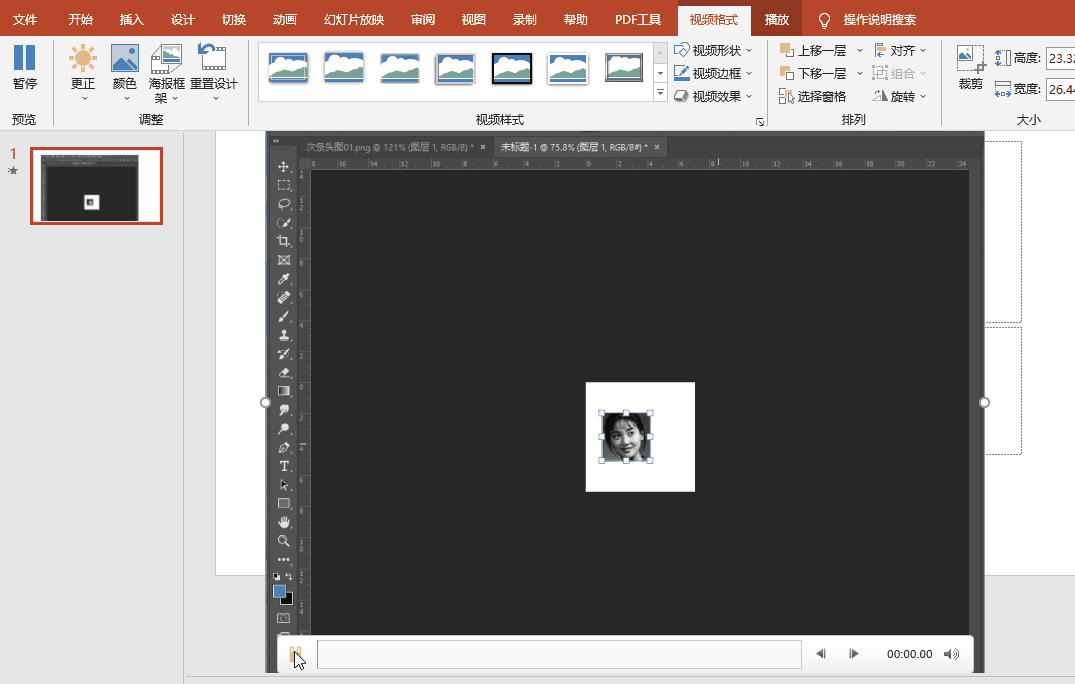Switch to the PDF工具 tab

coord(638,19)
